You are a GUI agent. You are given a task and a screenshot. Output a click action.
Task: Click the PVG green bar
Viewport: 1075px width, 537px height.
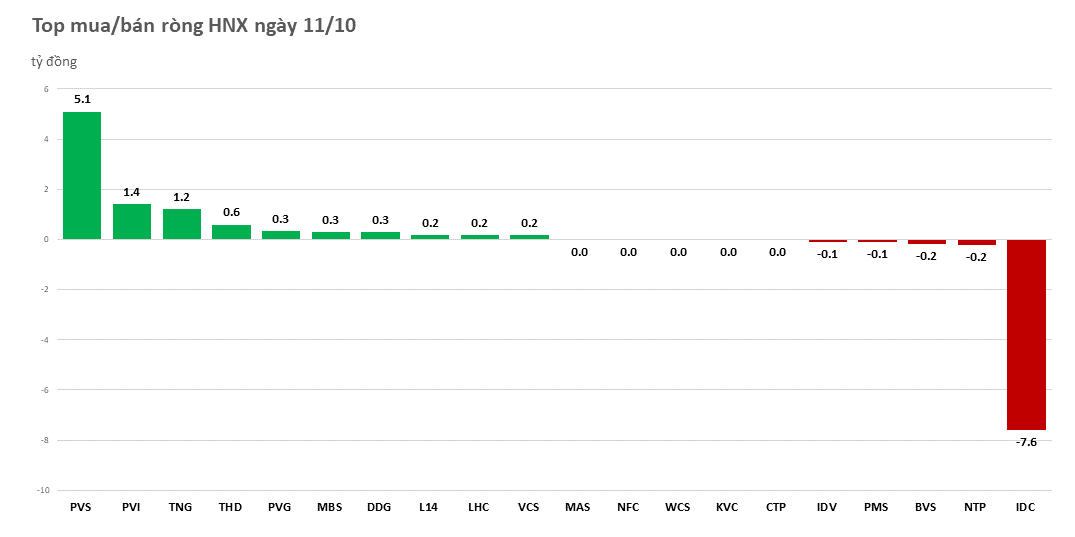pos(281,235)
